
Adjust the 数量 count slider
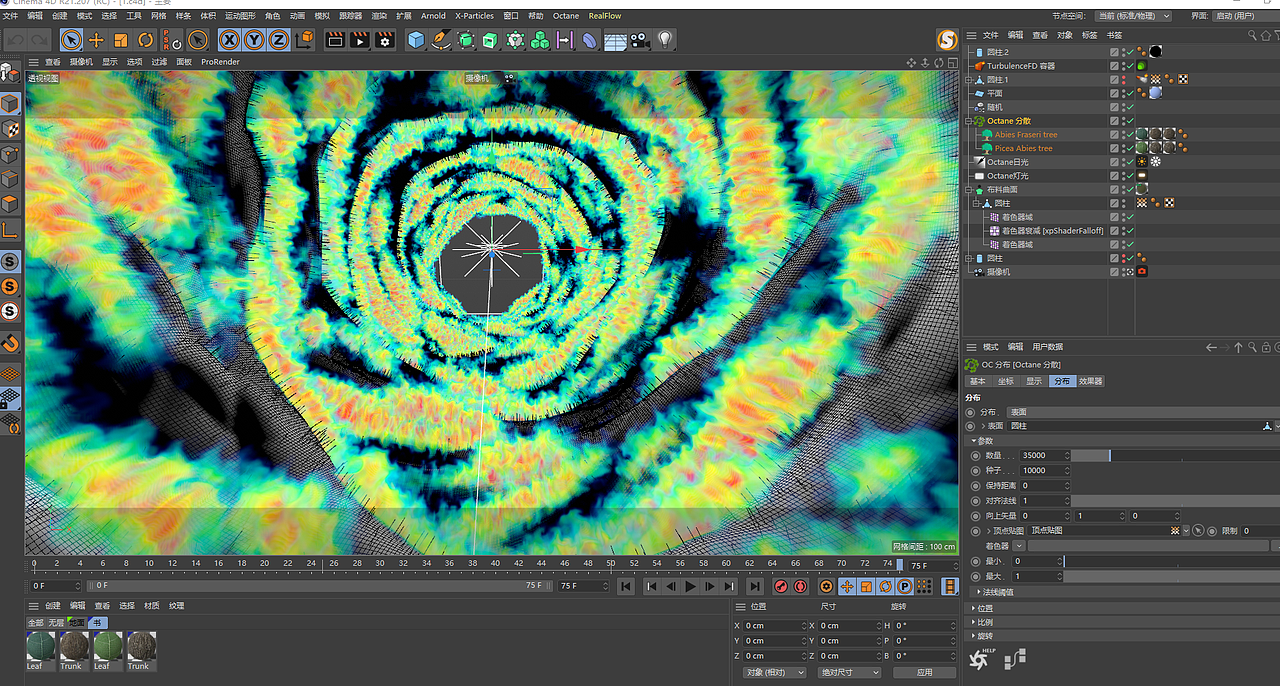tap(1175, 455)
